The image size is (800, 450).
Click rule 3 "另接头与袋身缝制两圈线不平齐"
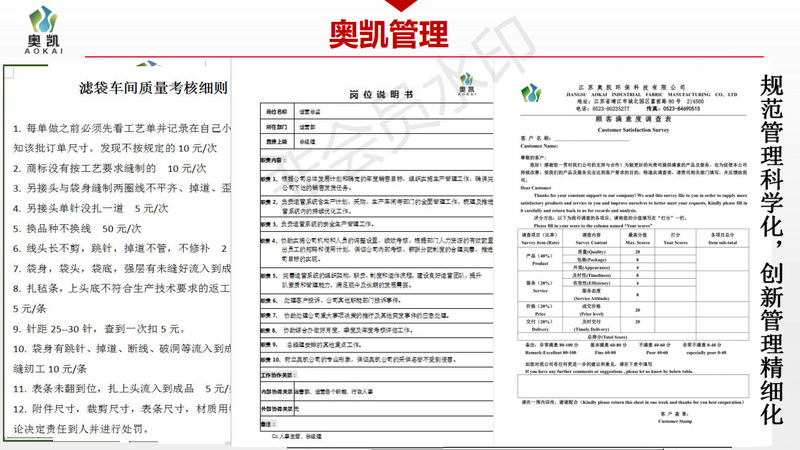coord(121,188)
